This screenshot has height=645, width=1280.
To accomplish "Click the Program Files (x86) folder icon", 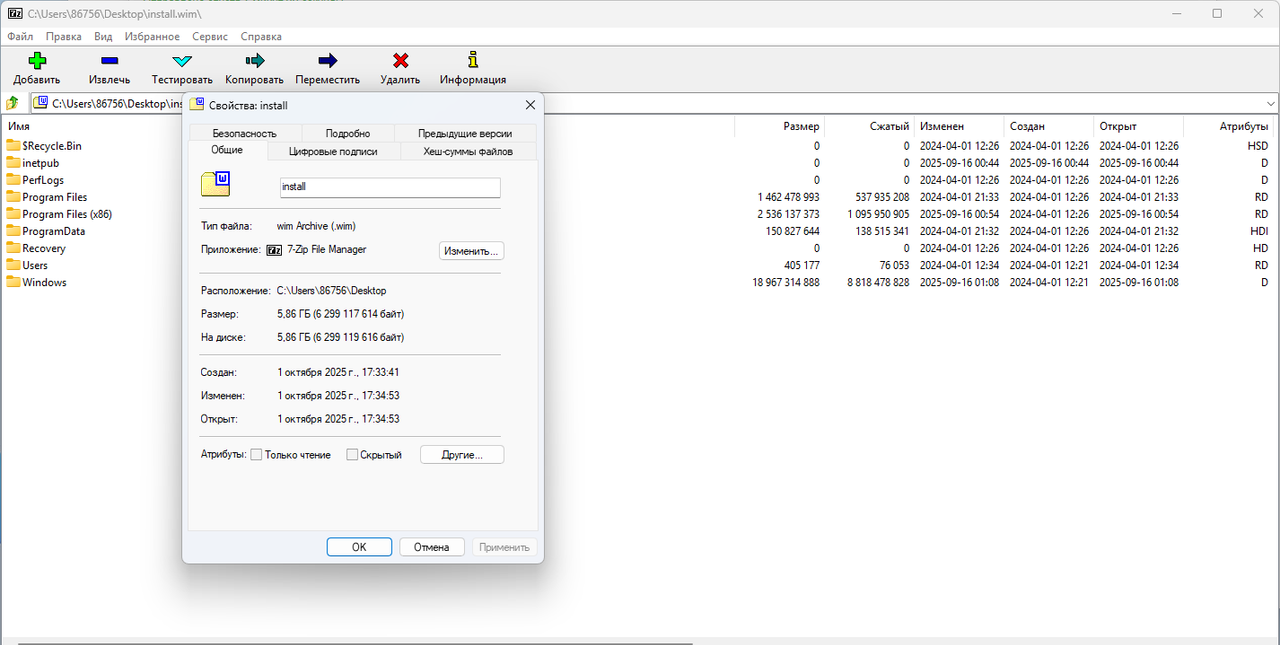I will 13,214.
